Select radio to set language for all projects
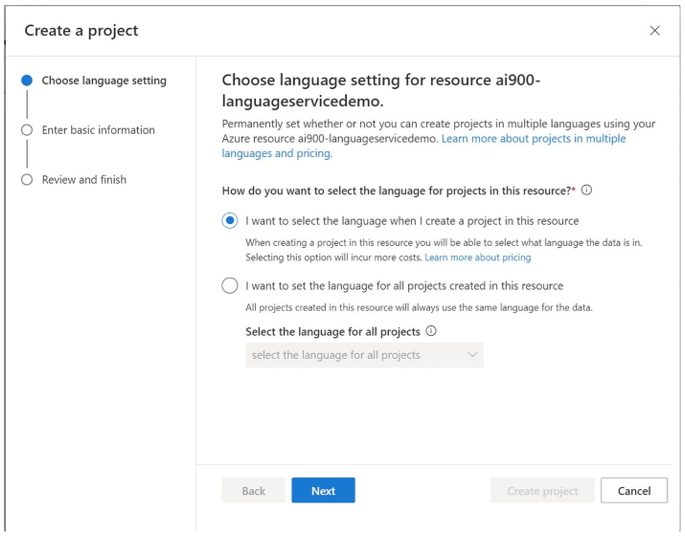This screenshot has height=539, width=685. coord(230,286)
